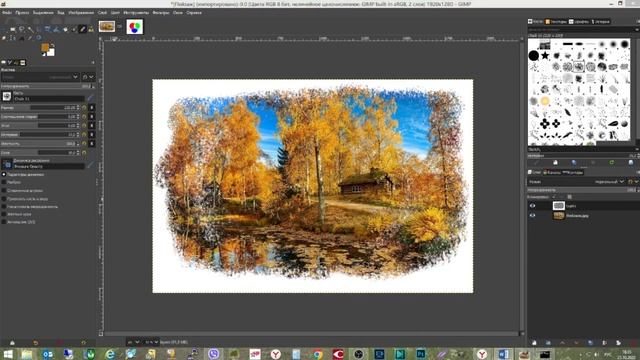Open the tool options panel menu arrow
Screen dimensions: 640x360
(93, 62)
